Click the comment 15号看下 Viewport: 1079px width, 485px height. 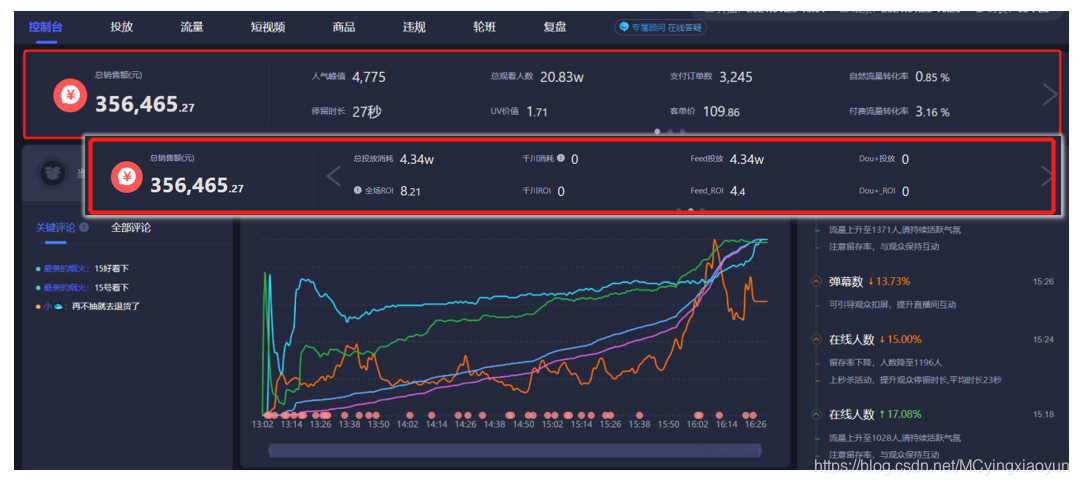[x=111, y=288]
